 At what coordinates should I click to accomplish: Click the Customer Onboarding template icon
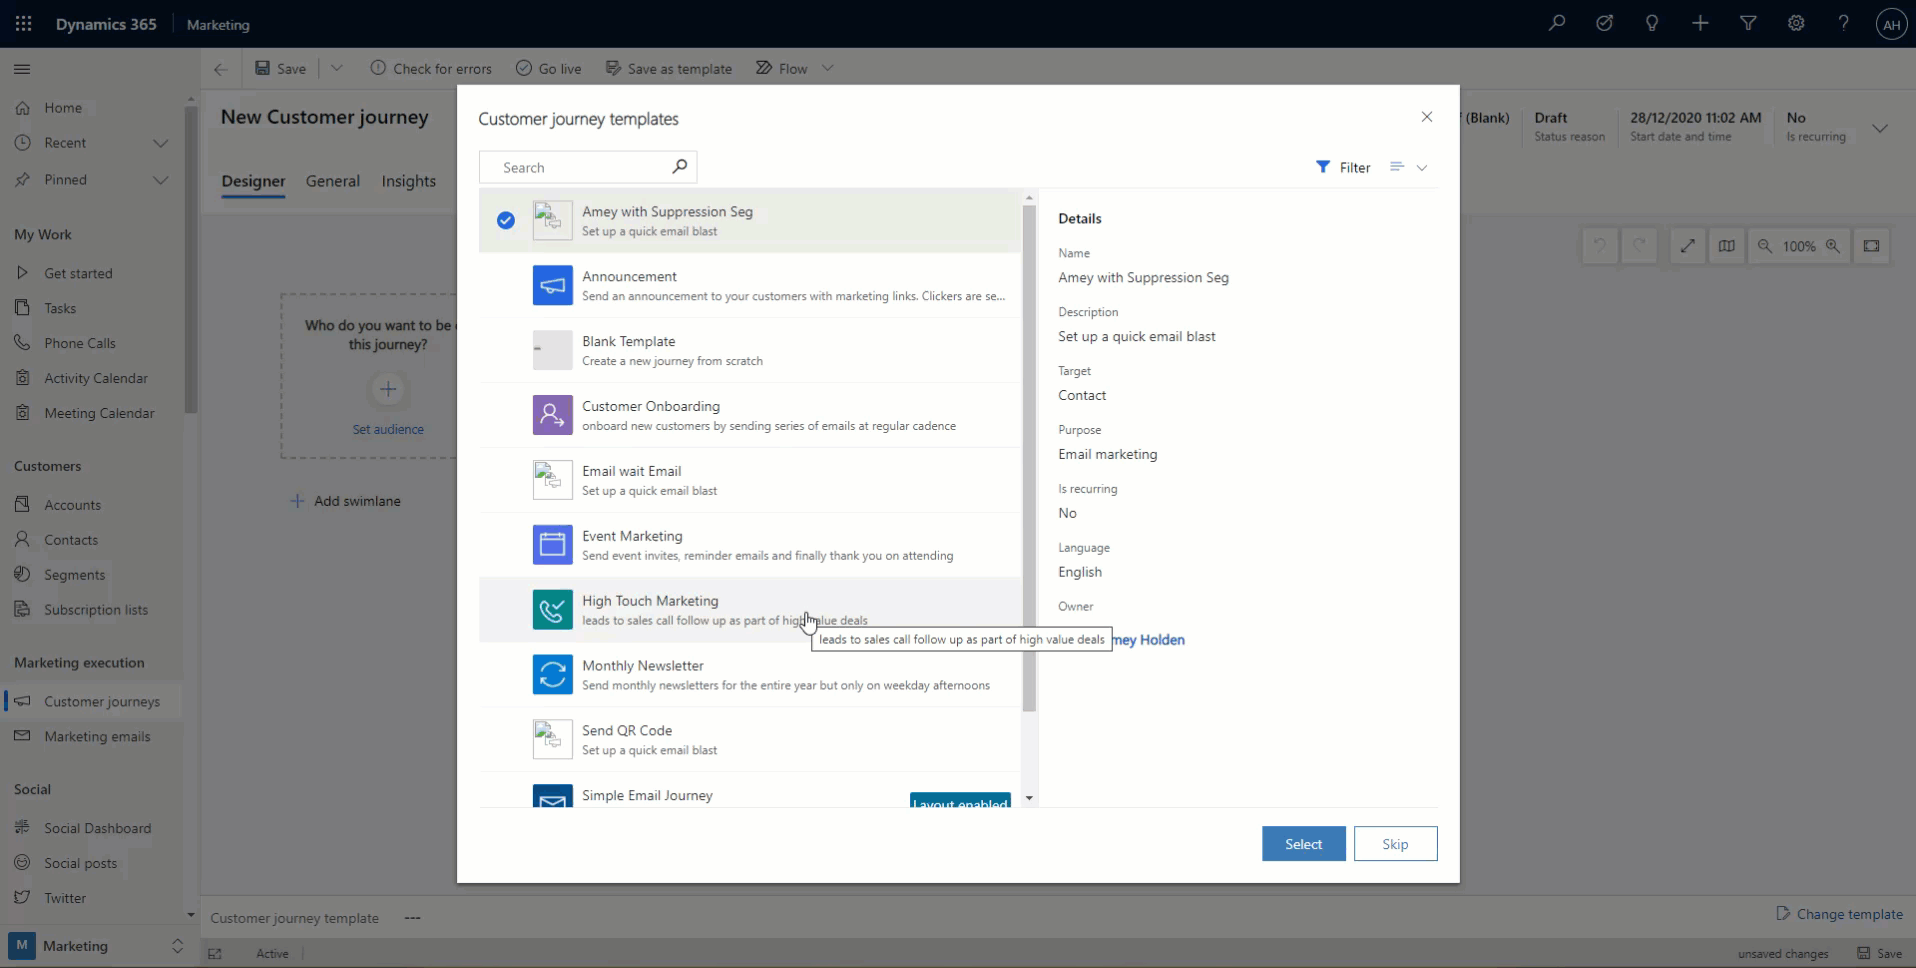click(552, 415)
